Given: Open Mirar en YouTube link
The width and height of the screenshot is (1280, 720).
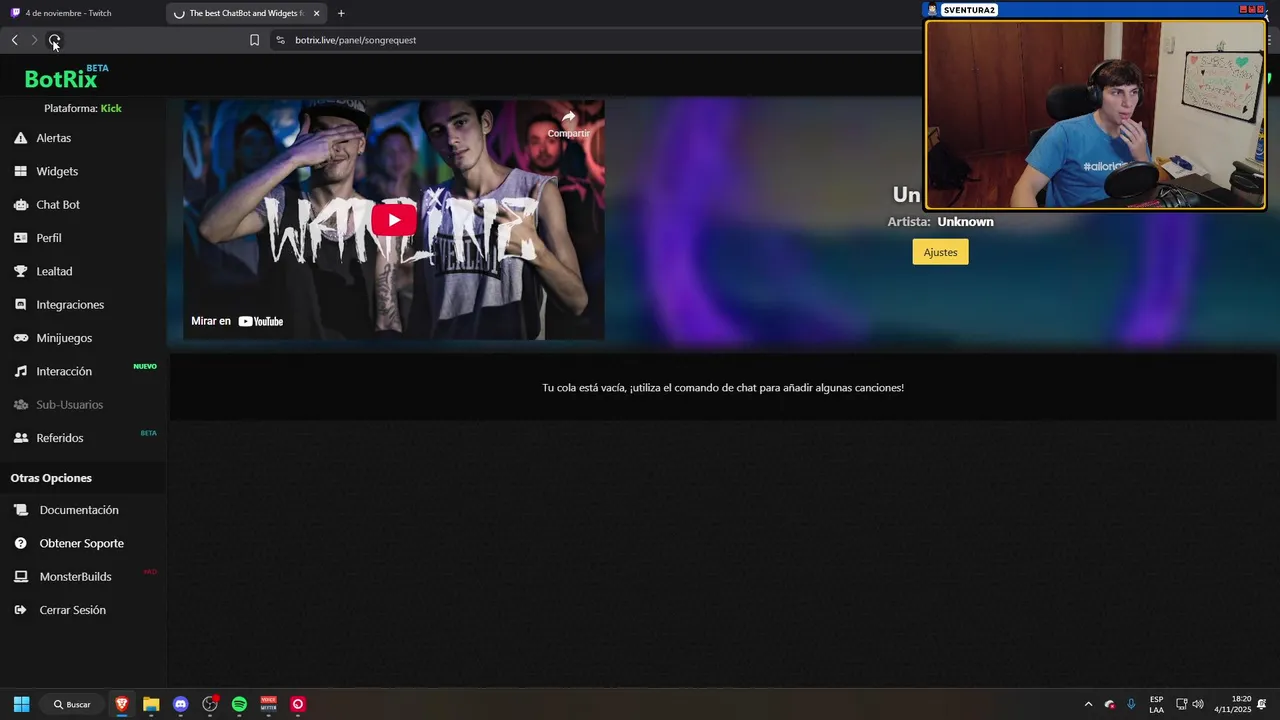Looking at the screenshot, I should (x=237, y=321).
